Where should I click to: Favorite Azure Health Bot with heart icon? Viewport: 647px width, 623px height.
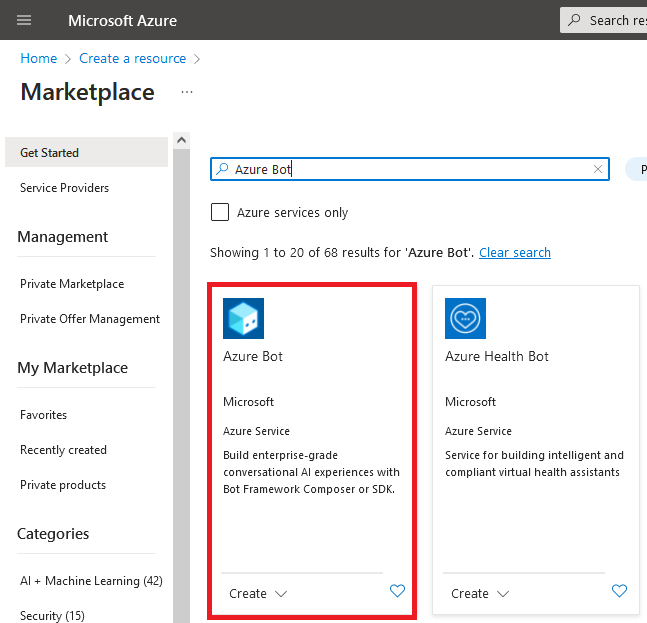tap(619, 591)
